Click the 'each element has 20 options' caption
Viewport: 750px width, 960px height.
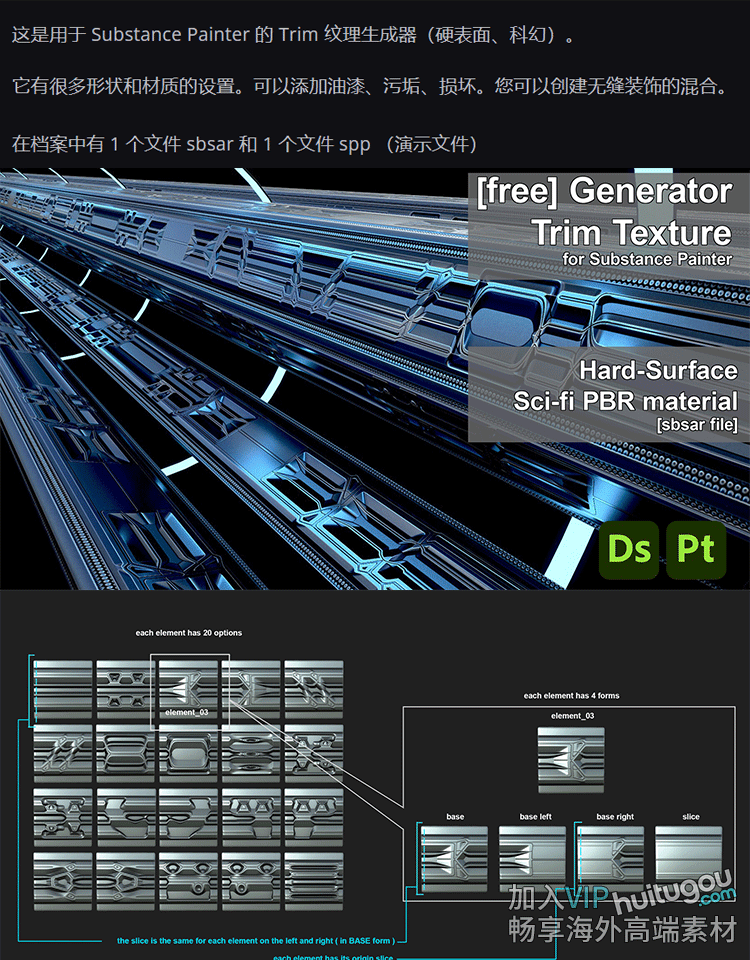tap(189, 633)
